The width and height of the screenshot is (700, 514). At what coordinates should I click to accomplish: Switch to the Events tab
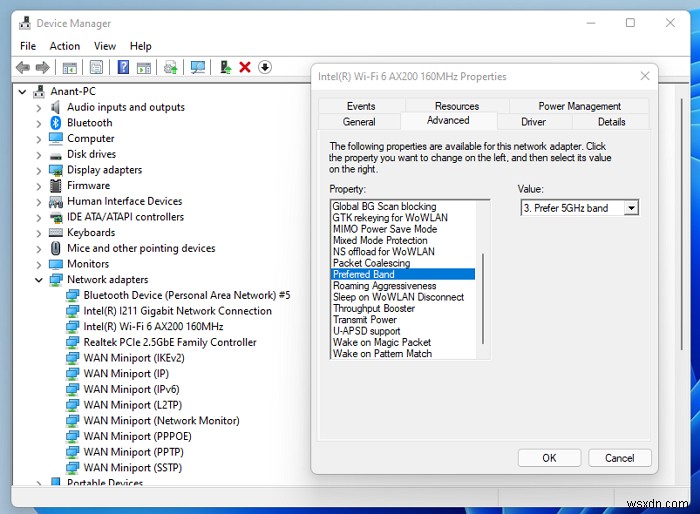click(361, 106)
